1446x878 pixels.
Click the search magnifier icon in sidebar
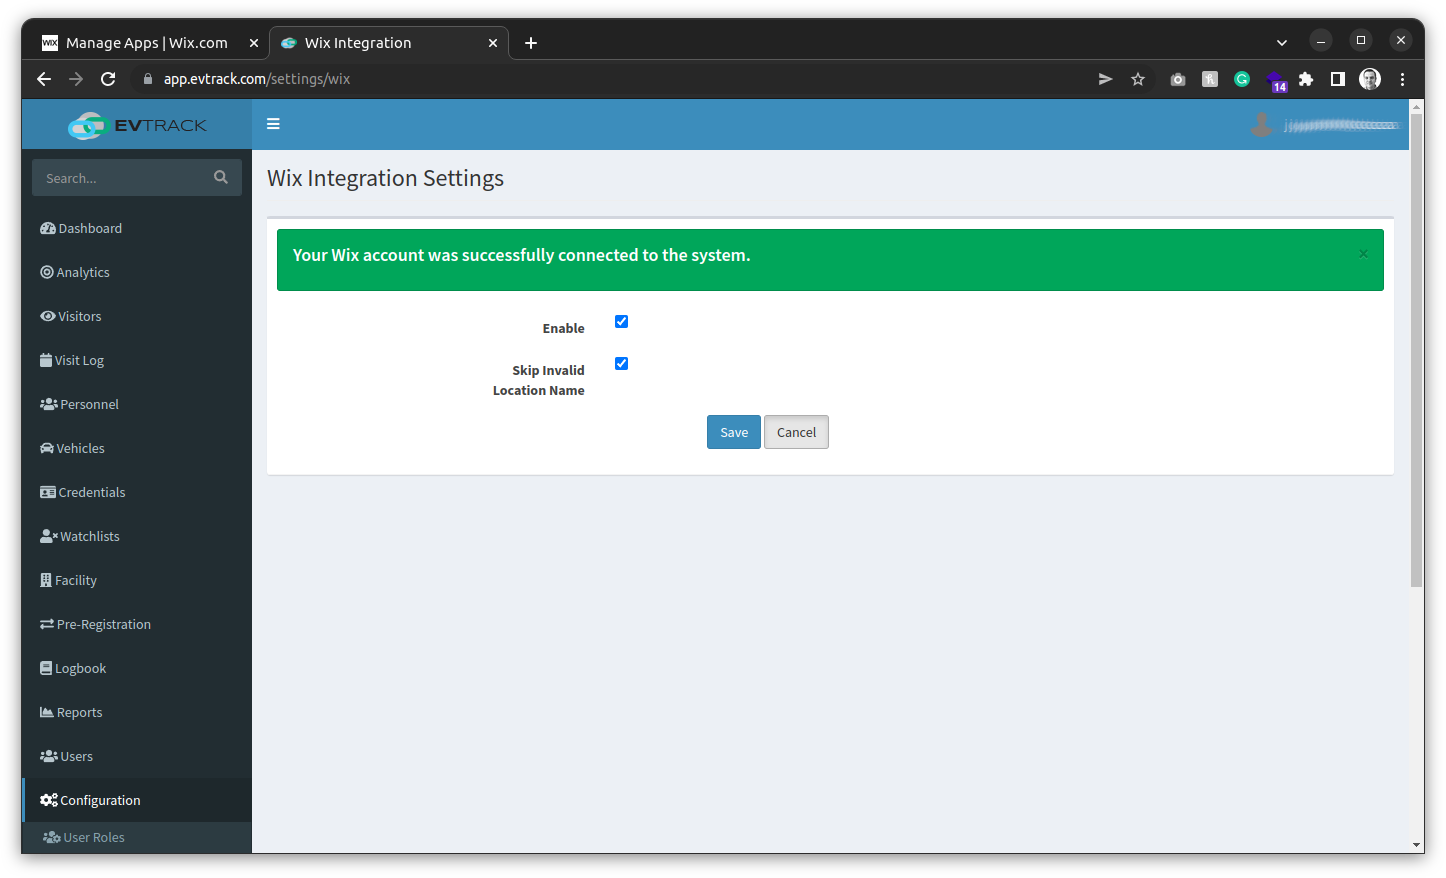coord(221,177)
